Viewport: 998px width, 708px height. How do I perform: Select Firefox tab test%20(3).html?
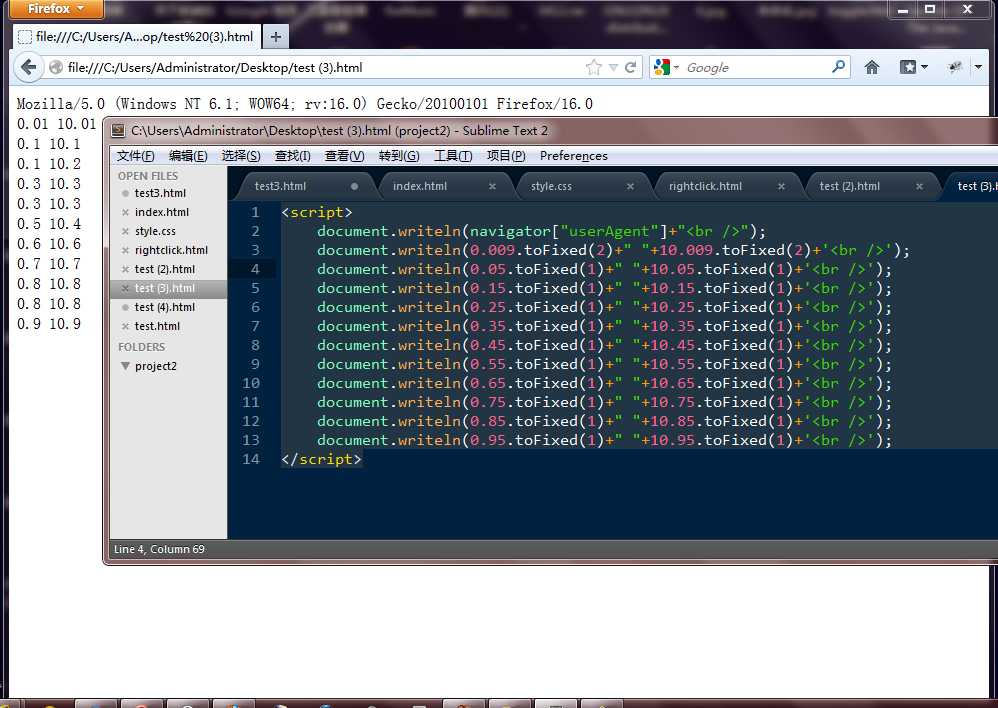pyautogui.click(x=136, y=37)
